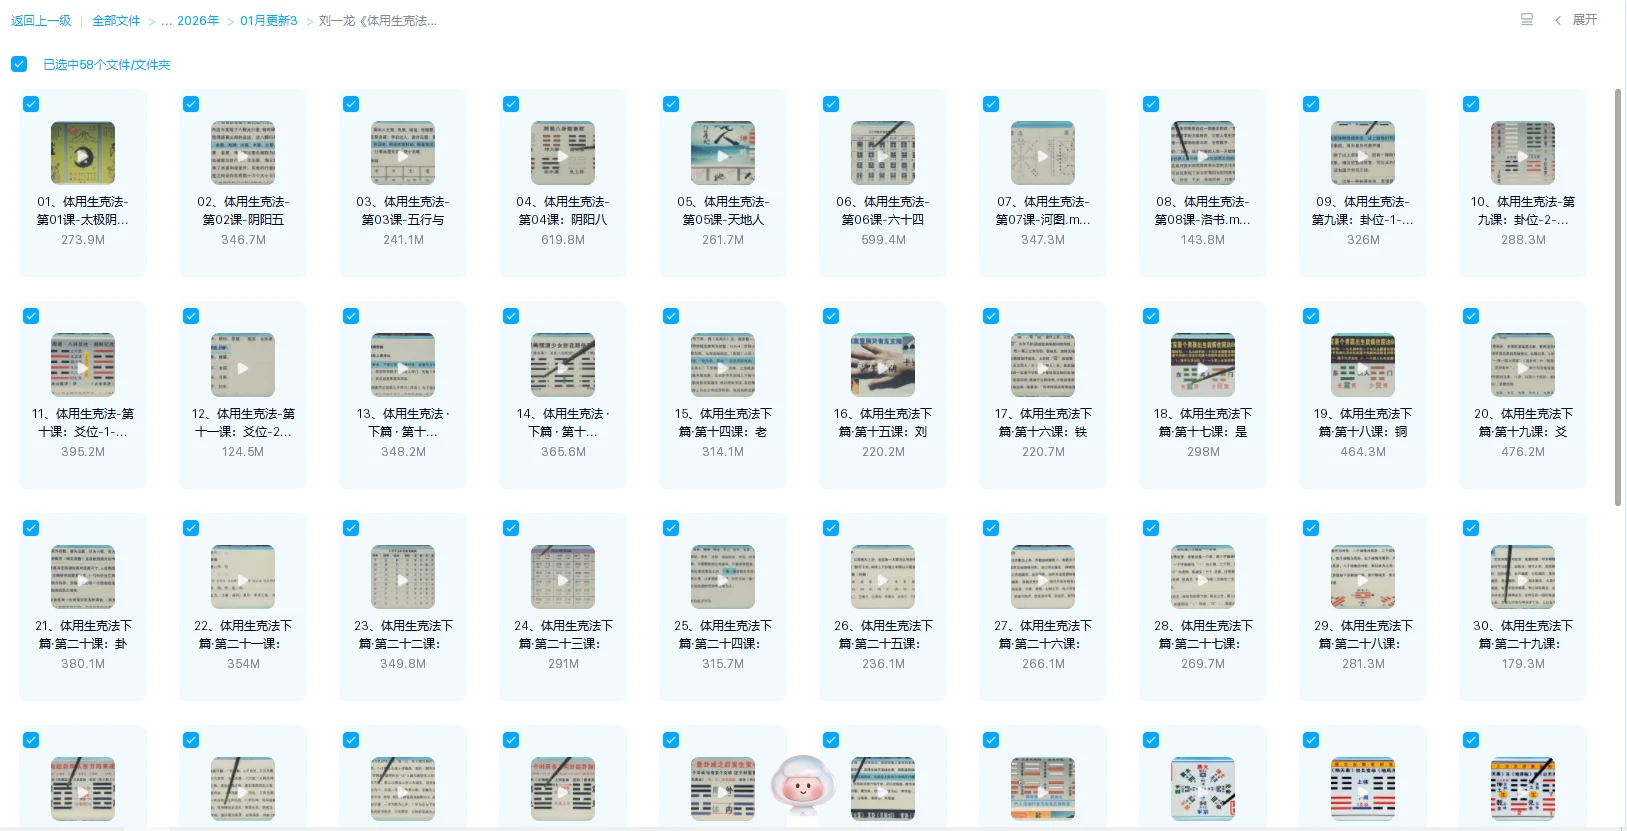Click play icon on file 10 卦位-2
The height and width of the screenshot is (831, 1627).
[x=1523, y=156]
